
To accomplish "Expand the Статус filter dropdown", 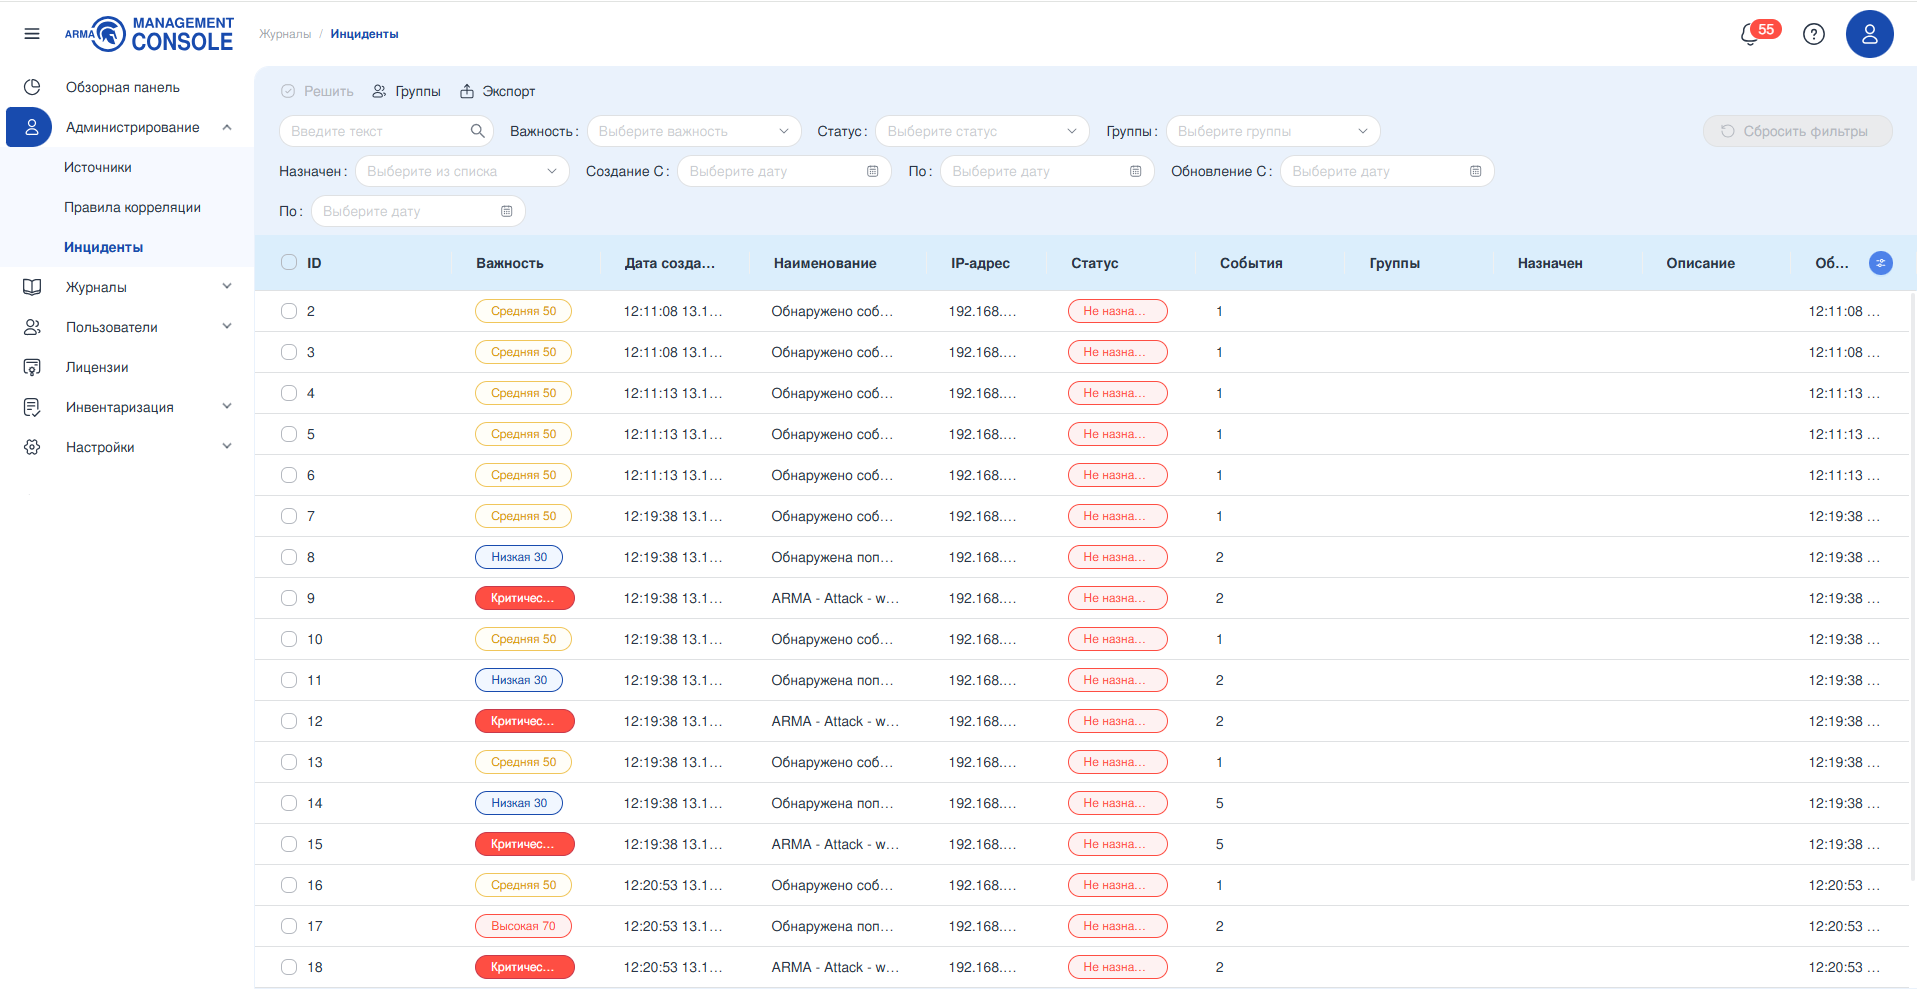I will coord(981,131).
